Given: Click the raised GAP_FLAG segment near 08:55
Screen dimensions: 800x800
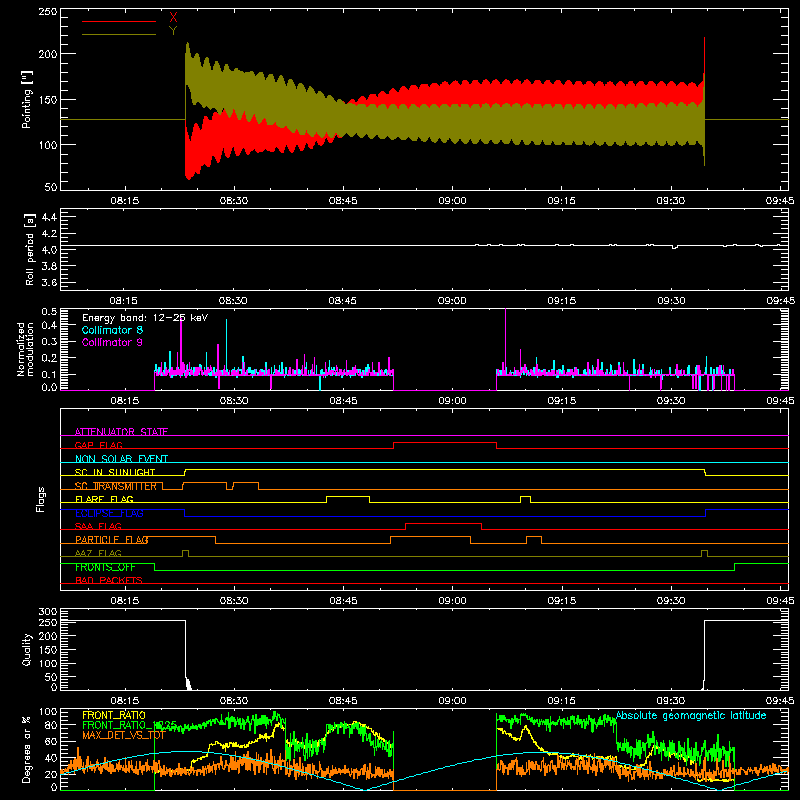Looking at the screenshot, I should point(445,442).
